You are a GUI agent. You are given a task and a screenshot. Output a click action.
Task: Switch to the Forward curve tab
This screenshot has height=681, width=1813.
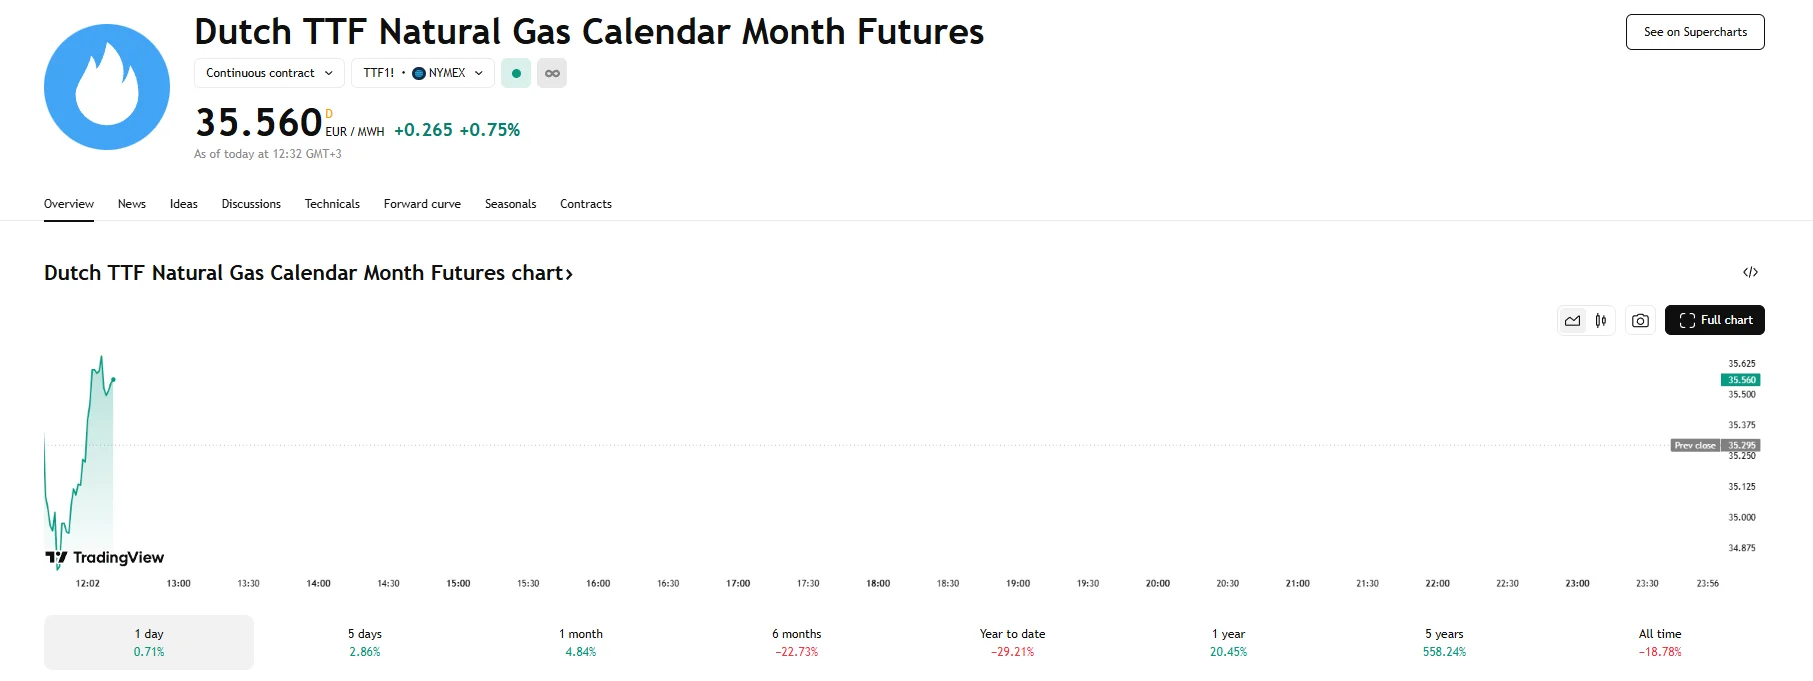pos(422,204)
